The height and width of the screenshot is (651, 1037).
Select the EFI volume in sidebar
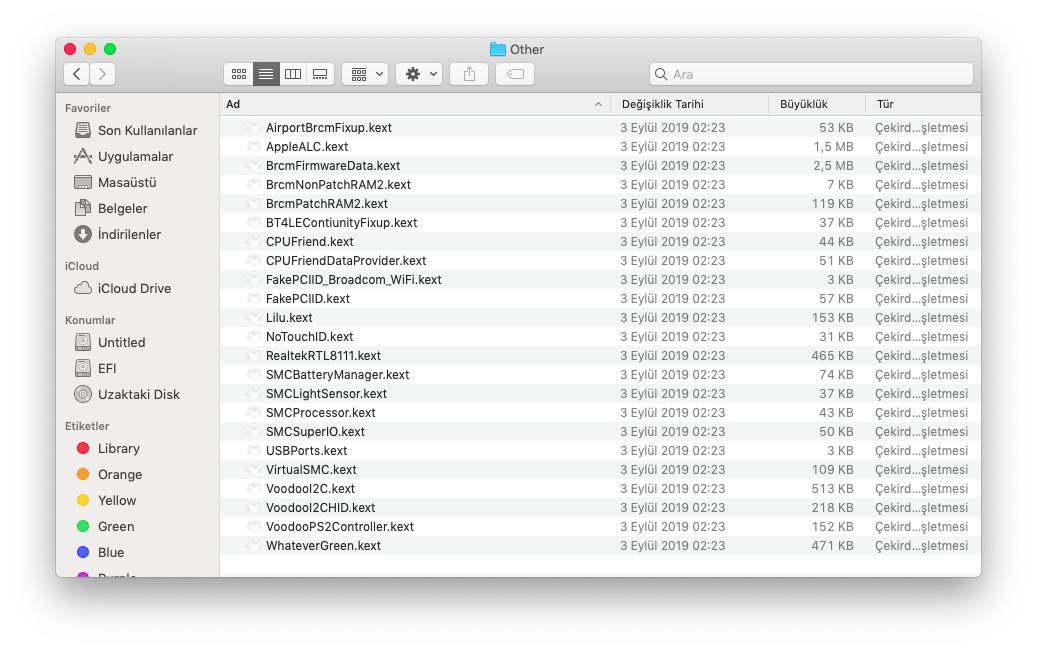tap(107, 368)
